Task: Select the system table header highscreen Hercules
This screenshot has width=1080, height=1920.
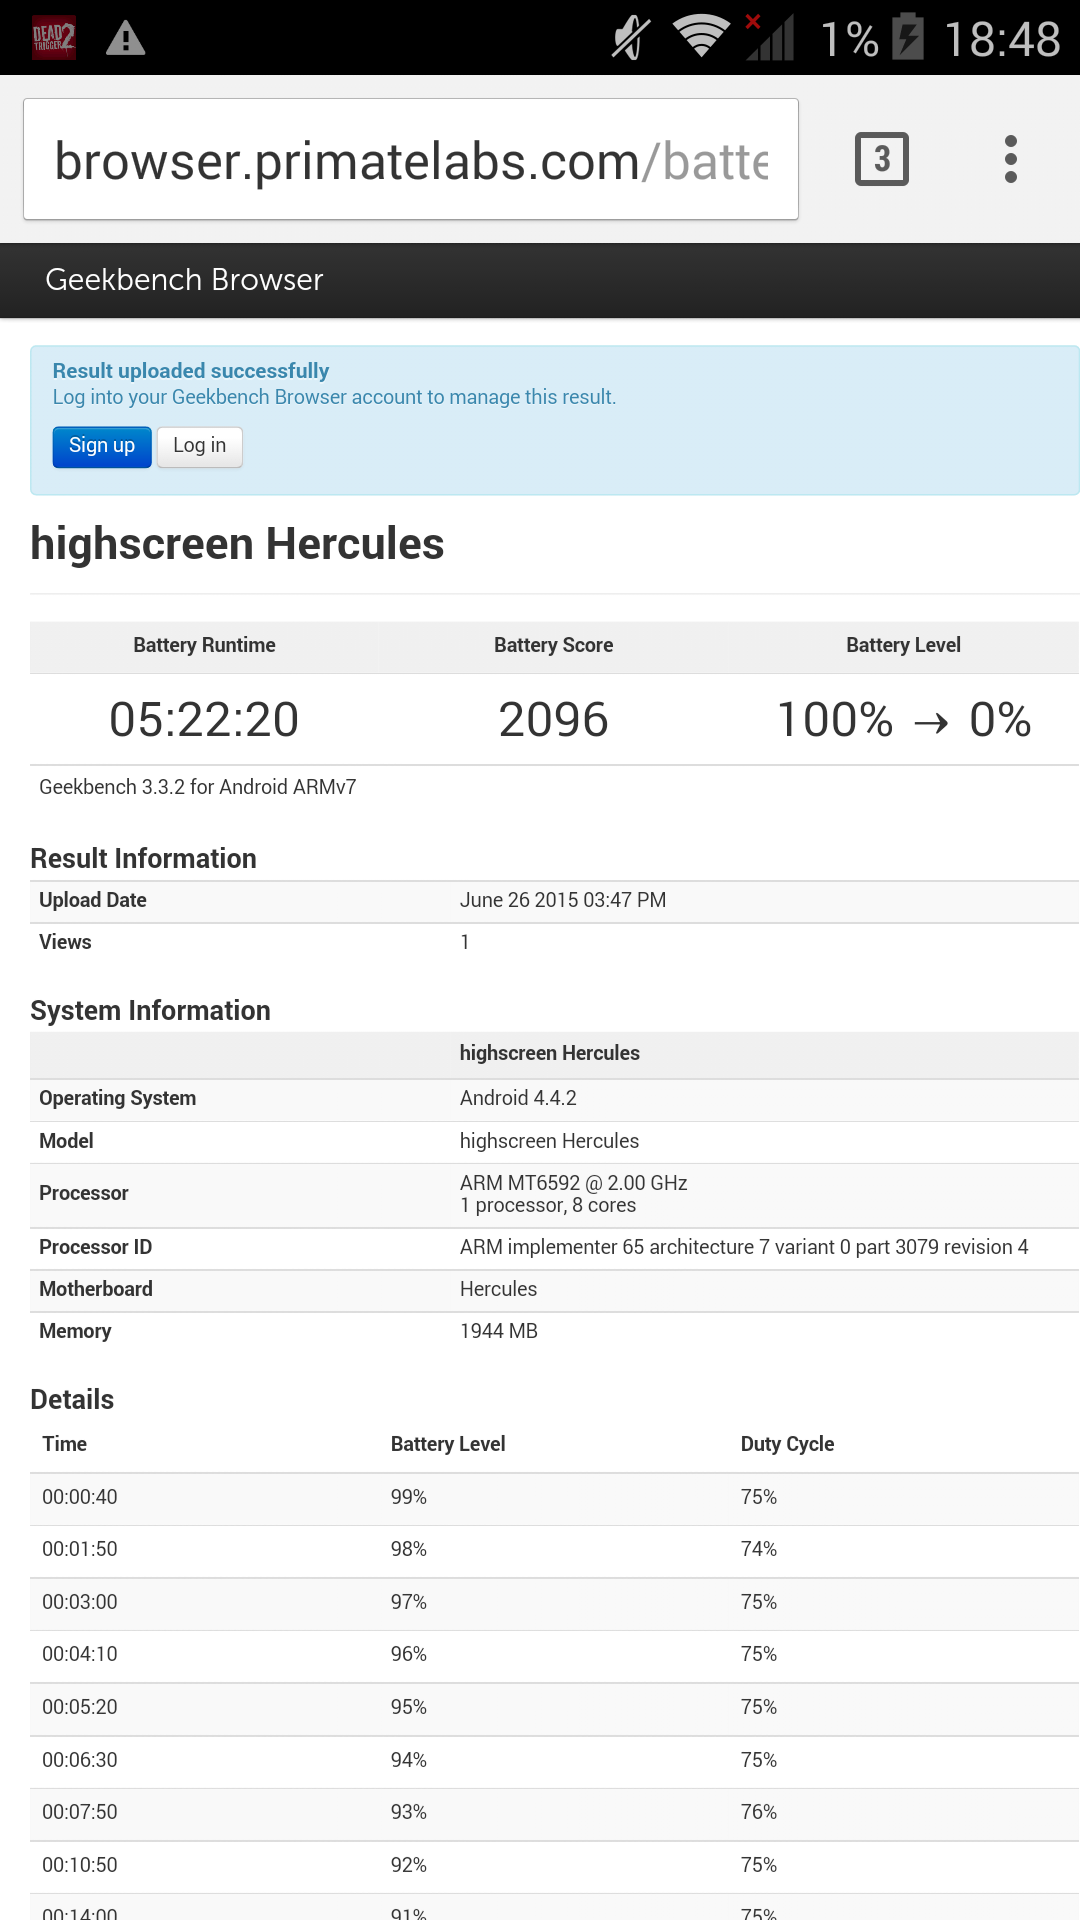Action: click(550, 1053)
